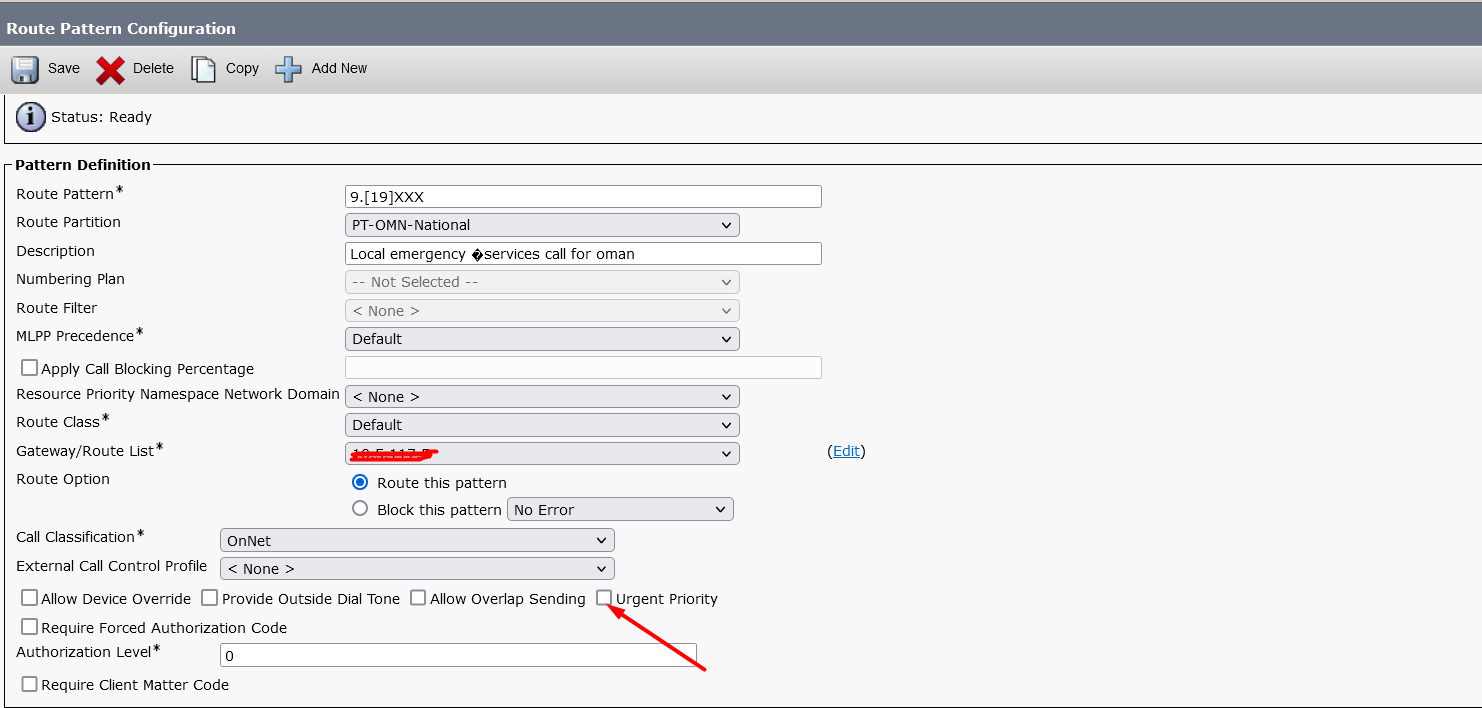This screenshot has width=1482, height=708.
Task: Enable Allow Overlap Sending
Action: pyautogui.click(x=417, y=598)
